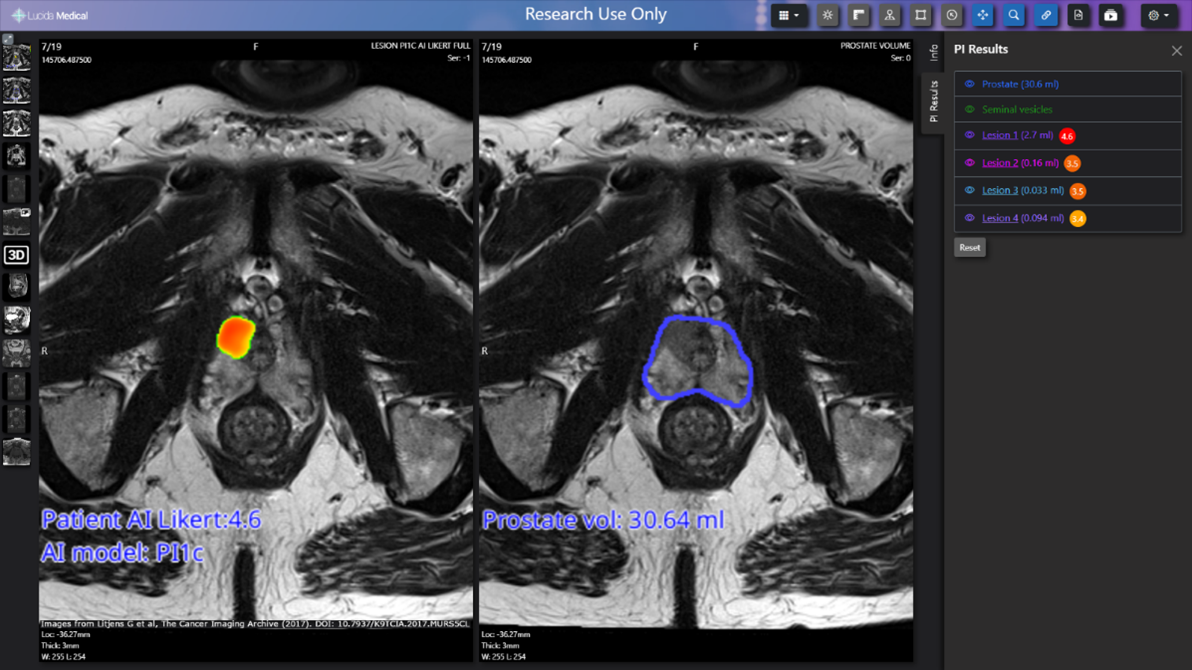Toggle Seminal vesicles visibility eye
The height and width of the screenshot is (670, 1192).
(x=969, y=110)
